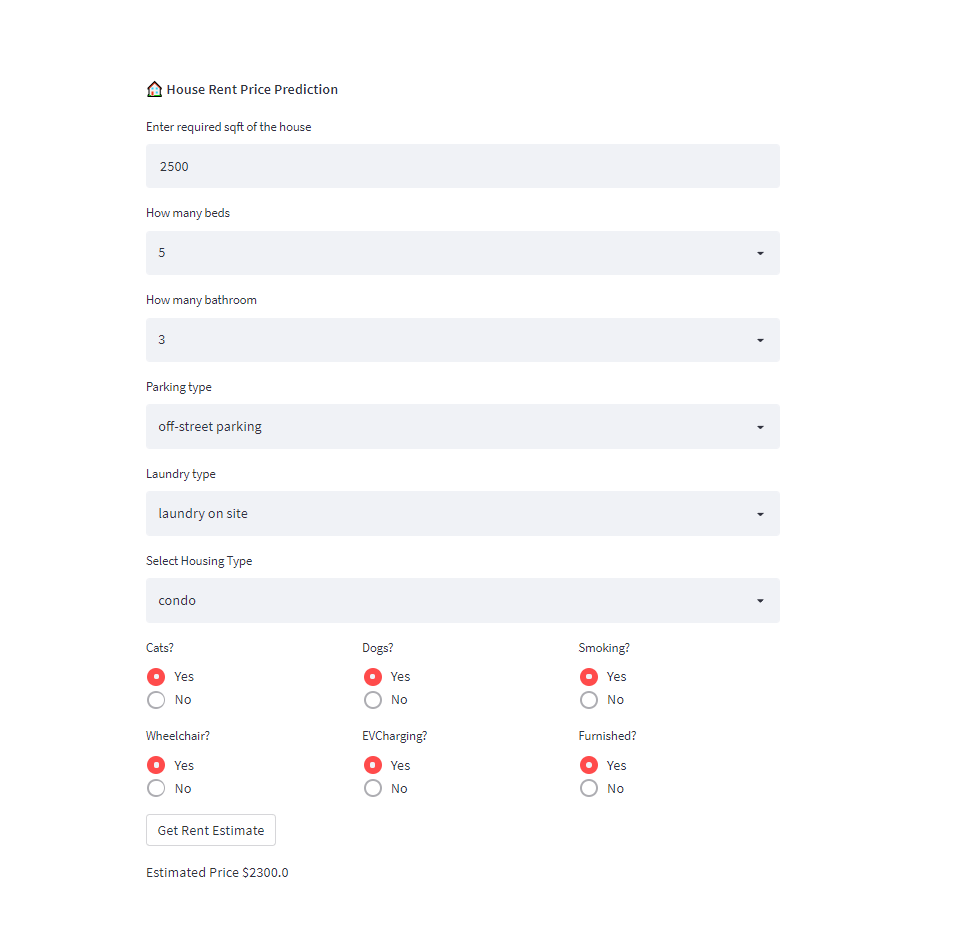Click the Get Rent Estimate button

[210, 830]
